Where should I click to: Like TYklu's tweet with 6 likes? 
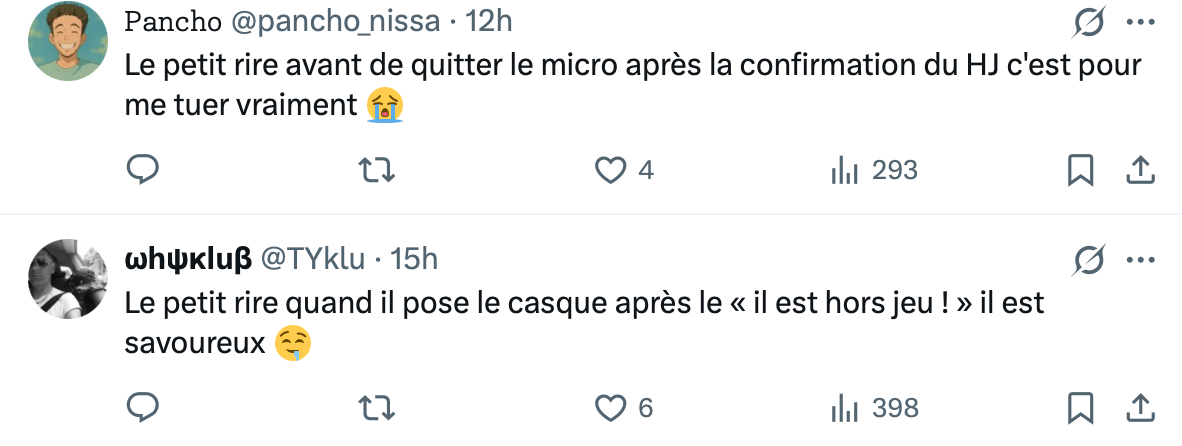[610, 408]
